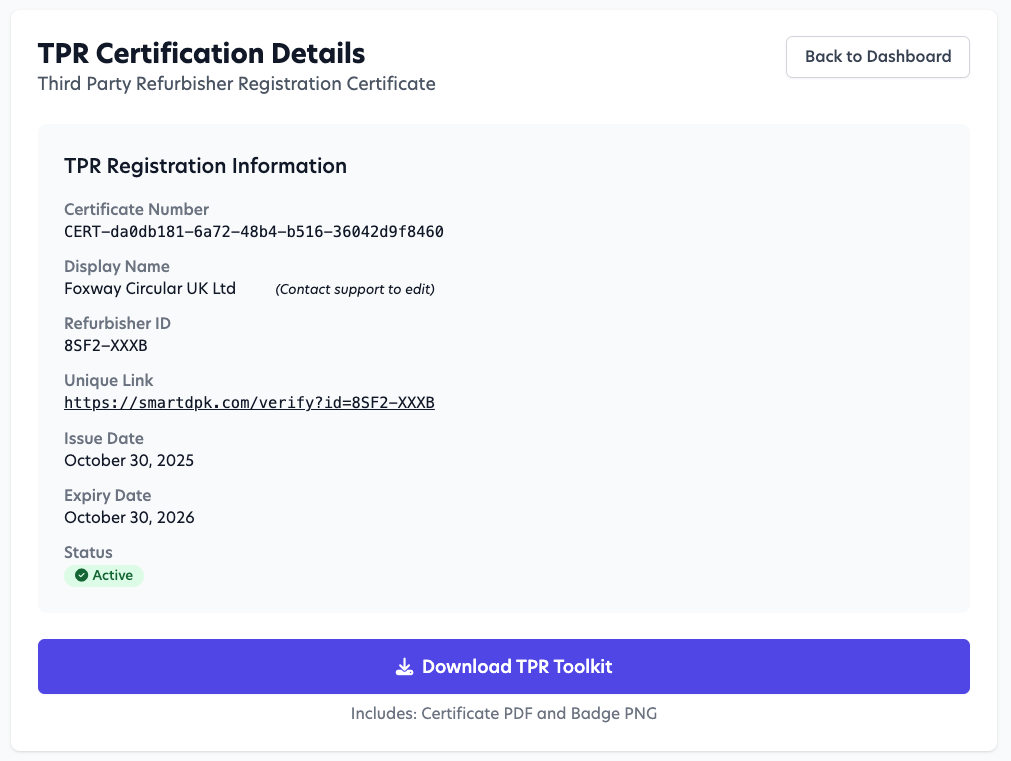Click the Contact support to edit note

pos(354,289)
